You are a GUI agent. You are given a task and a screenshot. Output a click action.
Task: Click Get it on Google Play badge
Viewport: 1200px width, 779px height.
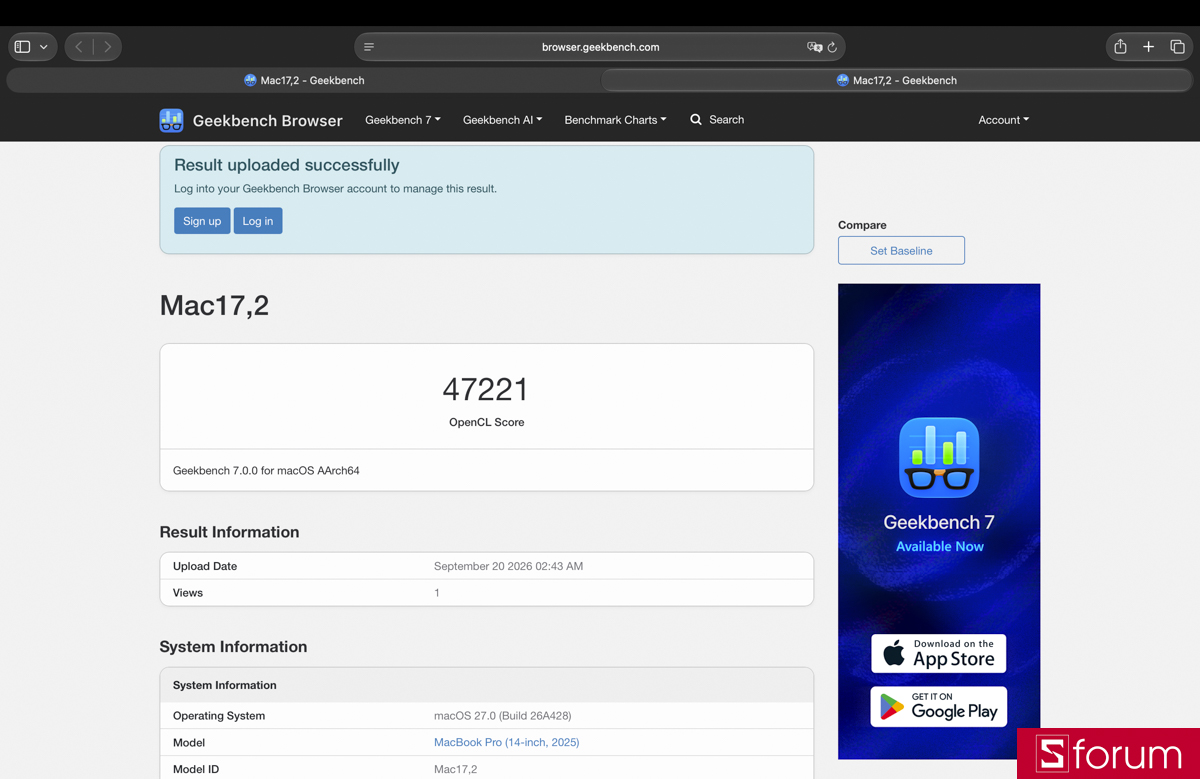pos(939,707)
